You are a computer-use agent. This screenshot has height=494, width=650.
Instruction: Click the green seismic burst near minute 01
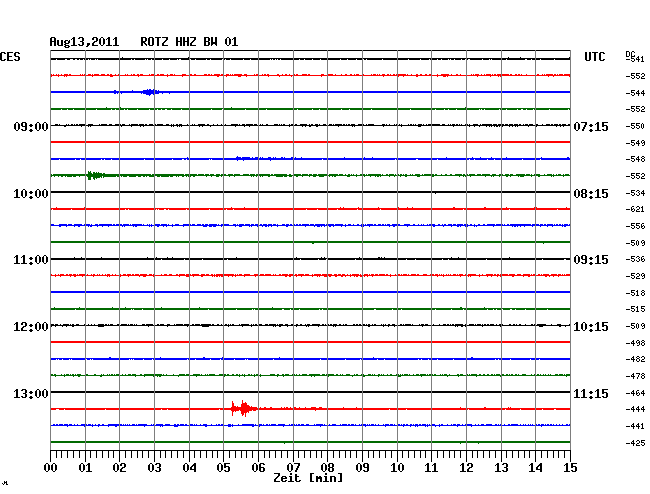95,175
